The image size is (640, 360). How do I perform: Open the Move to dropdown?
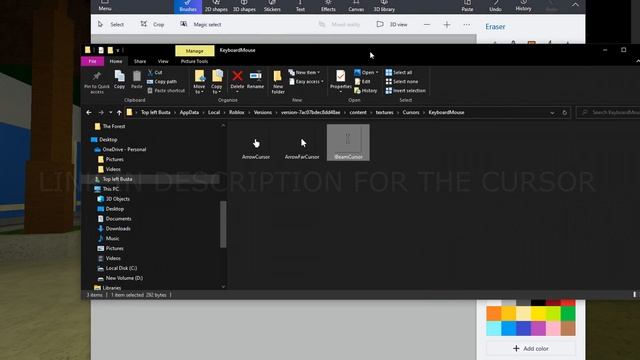(x=199, y=82)
